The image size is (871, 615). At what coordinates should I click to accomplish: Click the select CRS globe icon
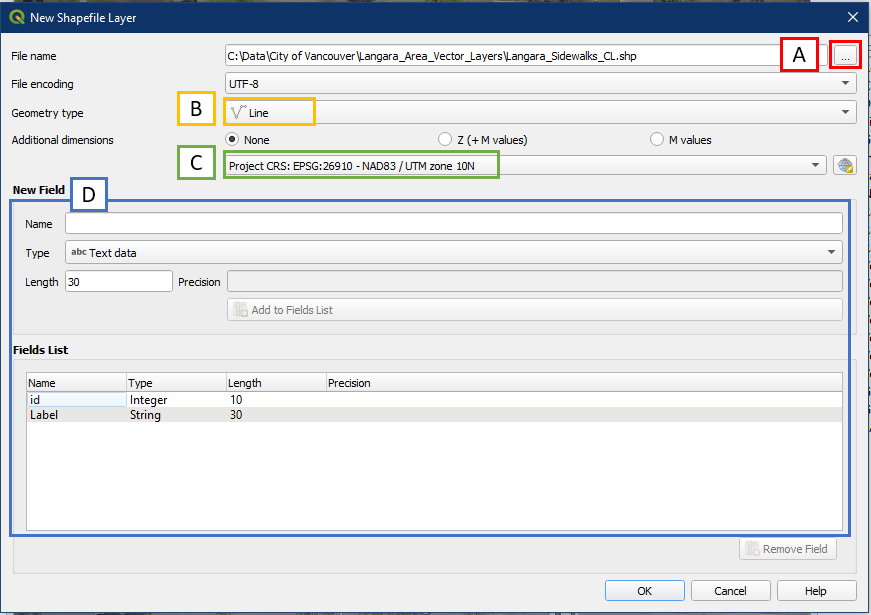tap(845, 166)
